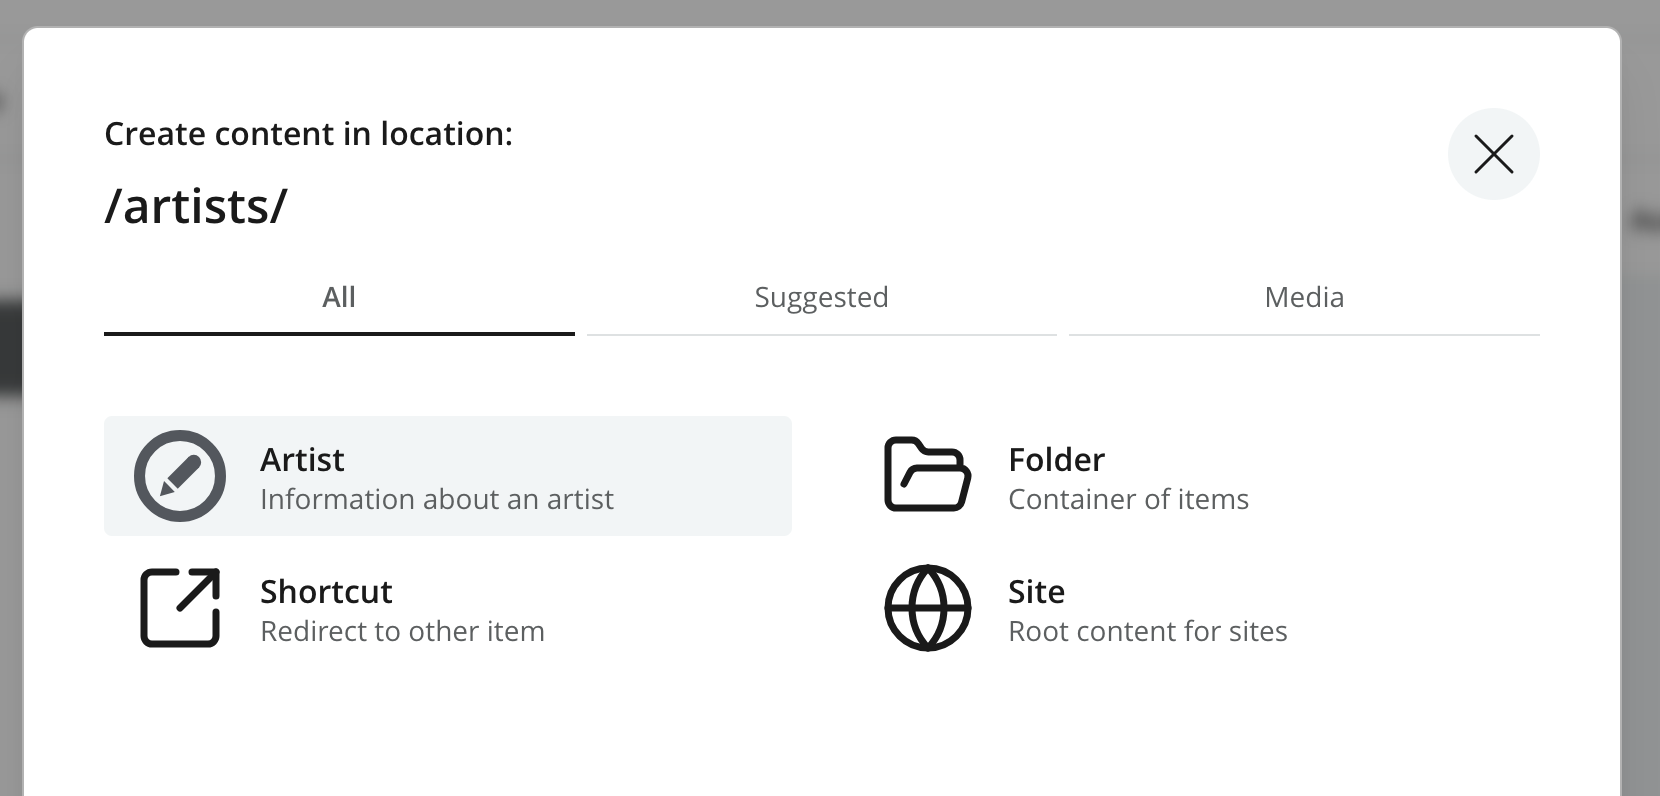Switch to the All tab

(339, 298)
